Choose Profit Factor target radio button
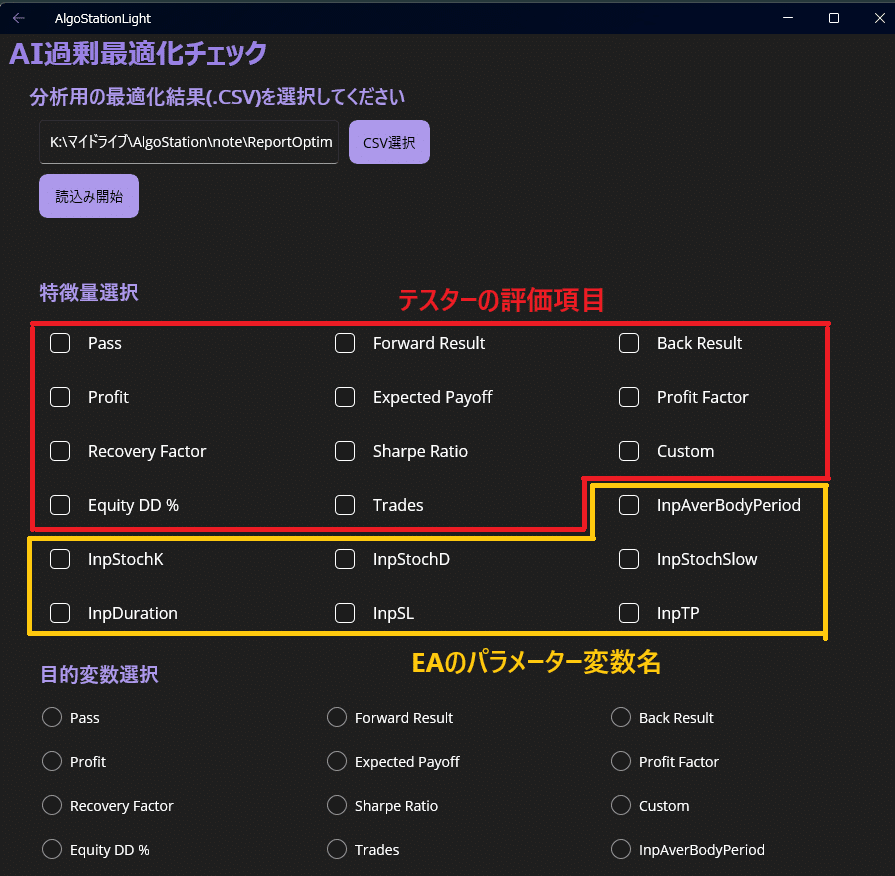895x876 pixels. (621, 761)
